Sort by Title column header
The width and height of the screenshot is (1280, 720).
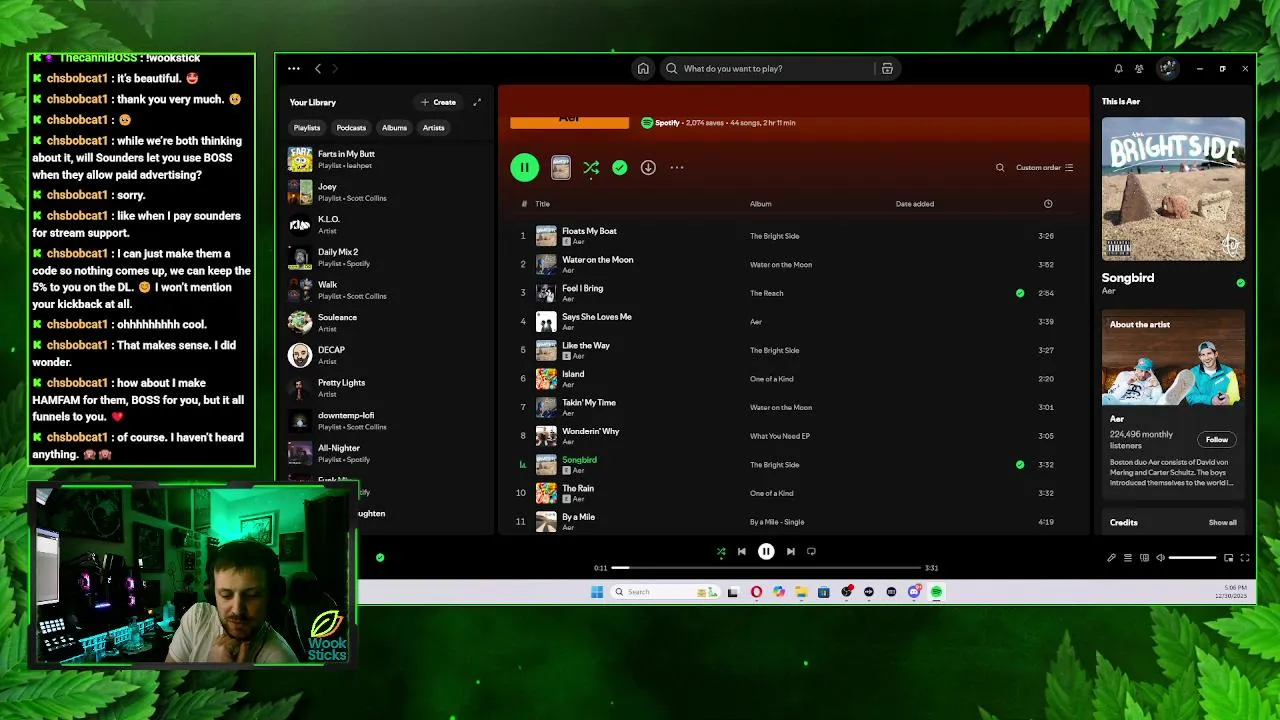pos(542,204)
